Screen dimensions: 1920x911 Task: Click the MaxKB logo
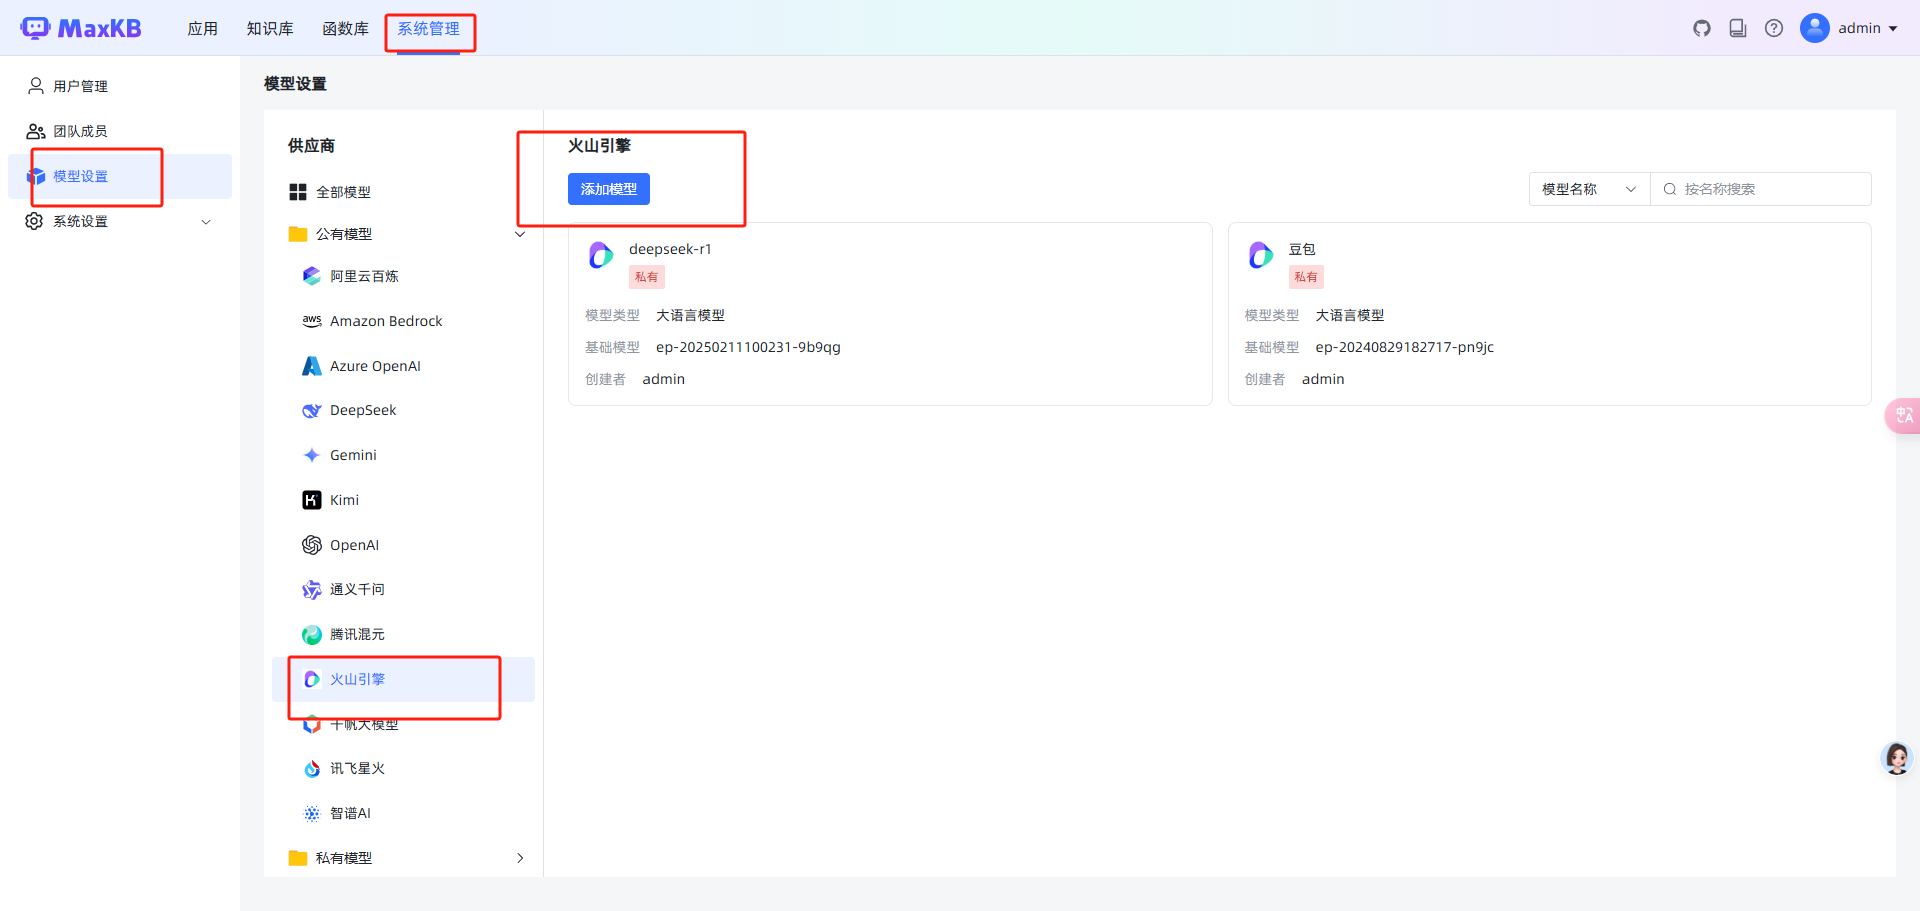81,28
